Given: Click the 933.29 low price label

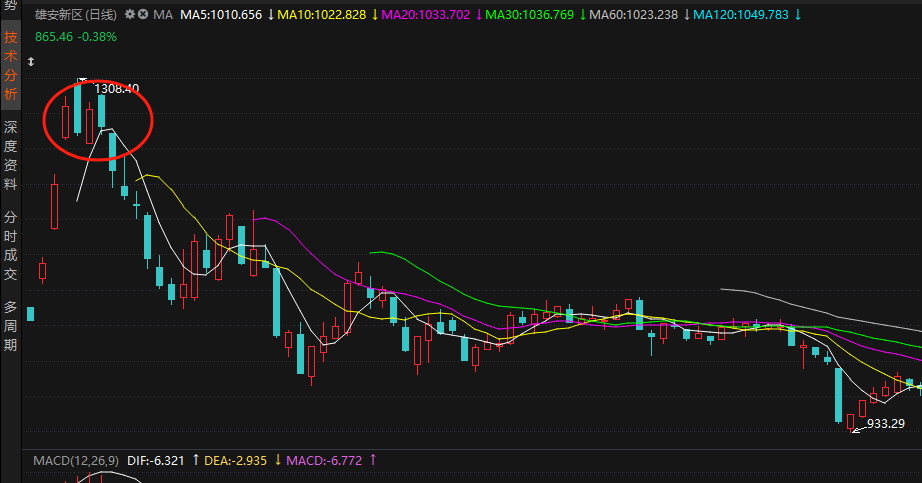Looking at the screenshot, I should click(x=886, y=424).
